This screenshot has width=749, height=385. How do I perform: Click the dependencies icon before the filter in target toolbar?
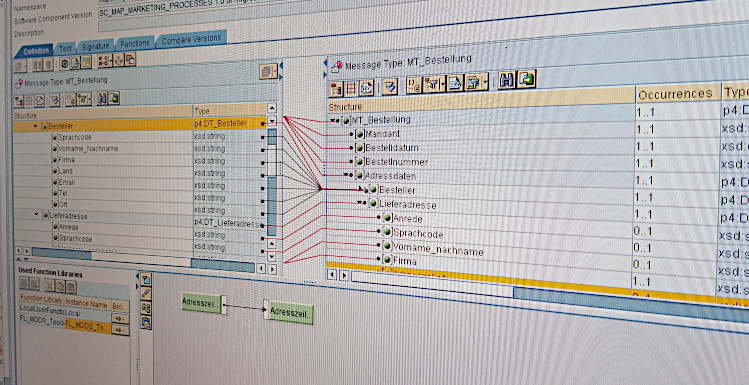413,85
